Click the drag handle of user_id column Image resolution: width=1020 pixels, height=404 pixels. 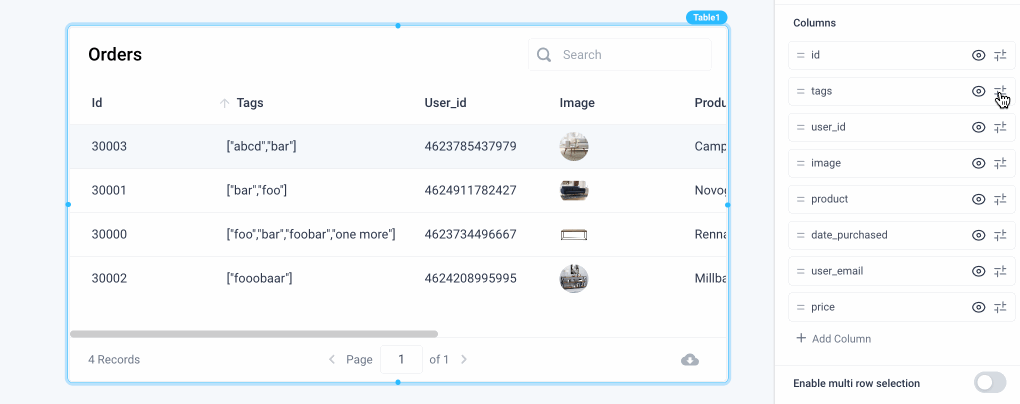[x=801, y=128]
